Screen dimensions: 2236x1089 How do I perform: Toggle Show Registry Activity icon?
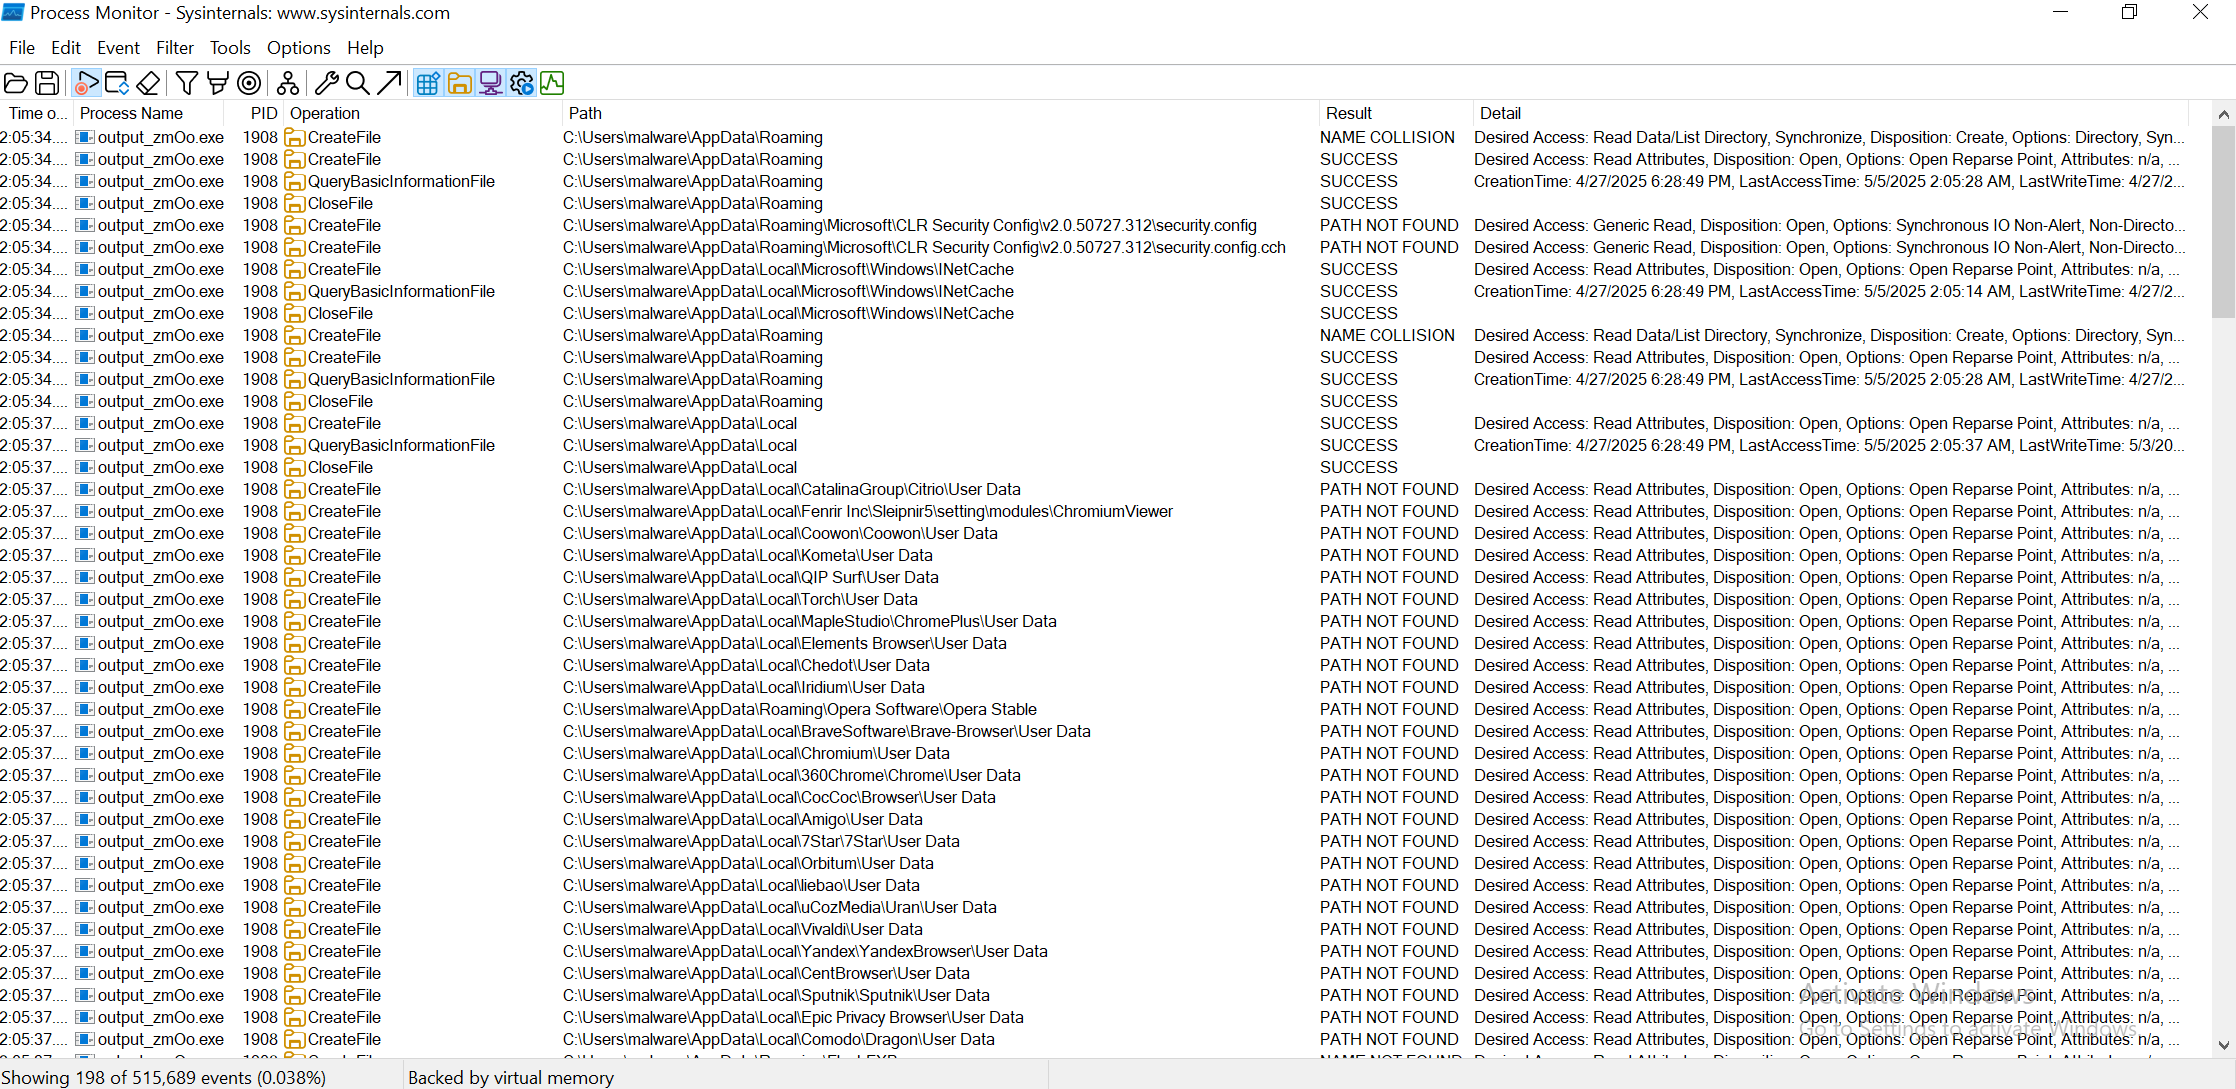tap(428, 83)
